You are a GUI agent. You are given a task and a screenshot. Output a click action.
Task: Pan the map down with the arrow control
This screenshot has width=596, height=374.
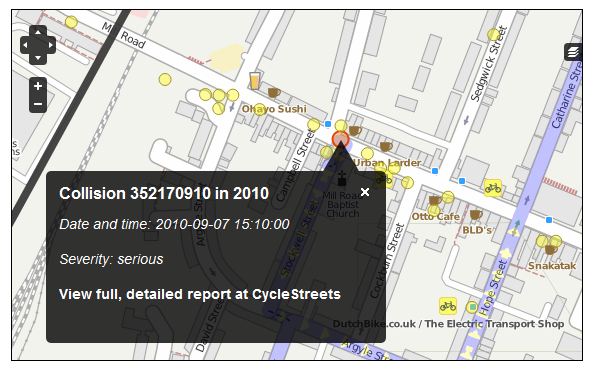pos(38,58)
